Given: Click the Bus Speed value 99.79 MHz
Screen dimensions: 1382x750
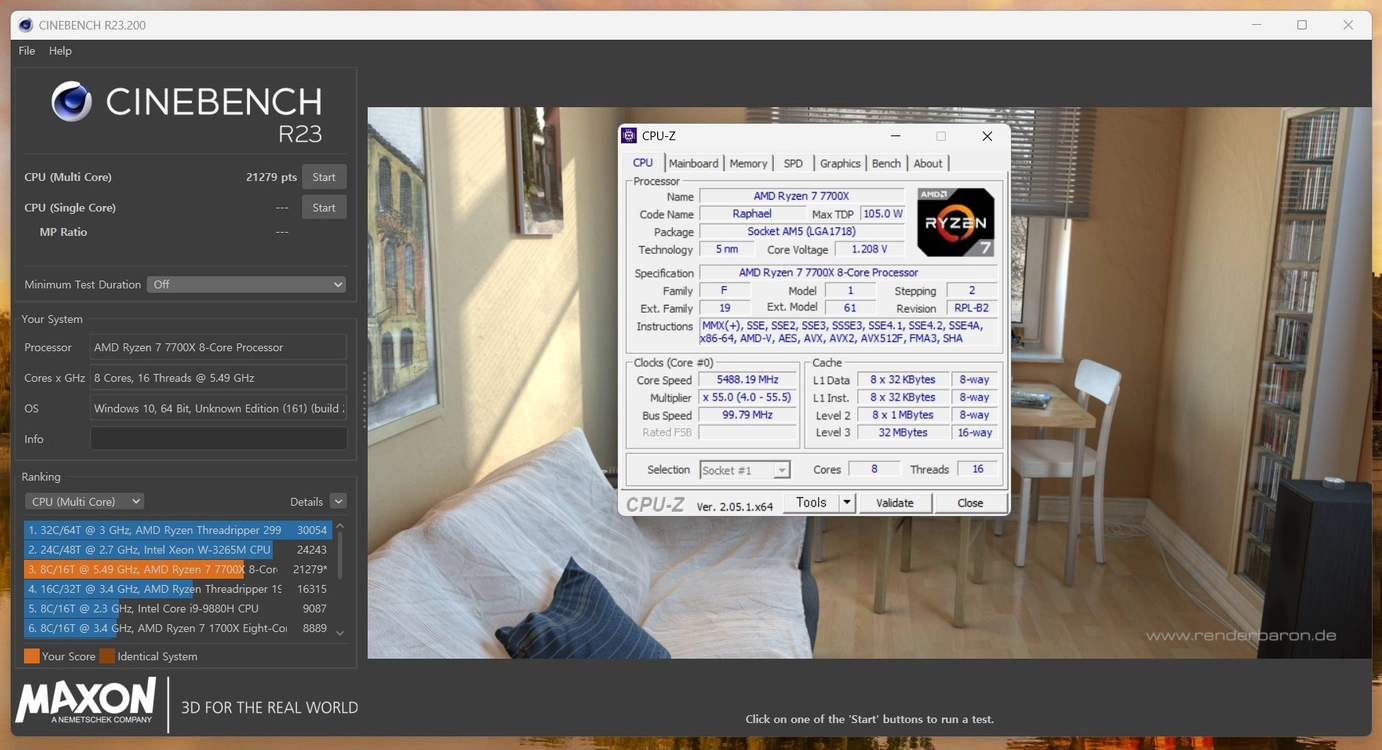Looking at the screenshot, I should [x=748, y=415].
